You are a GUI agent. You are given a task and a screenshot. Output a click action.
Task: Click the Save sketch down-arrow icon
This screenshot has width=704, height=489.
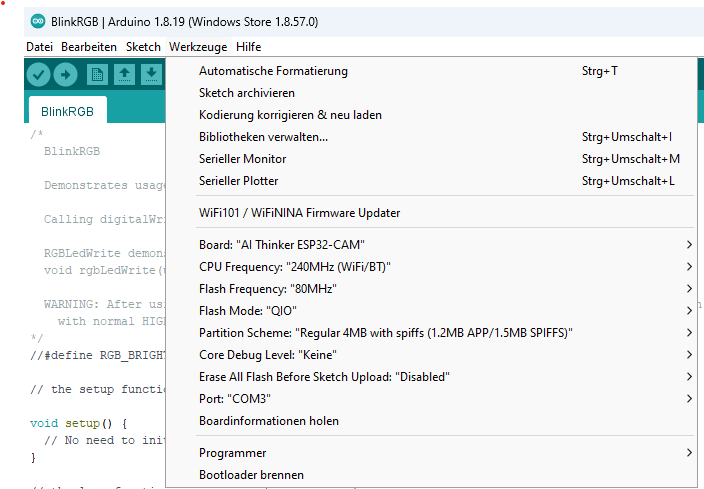click(150, 74)
